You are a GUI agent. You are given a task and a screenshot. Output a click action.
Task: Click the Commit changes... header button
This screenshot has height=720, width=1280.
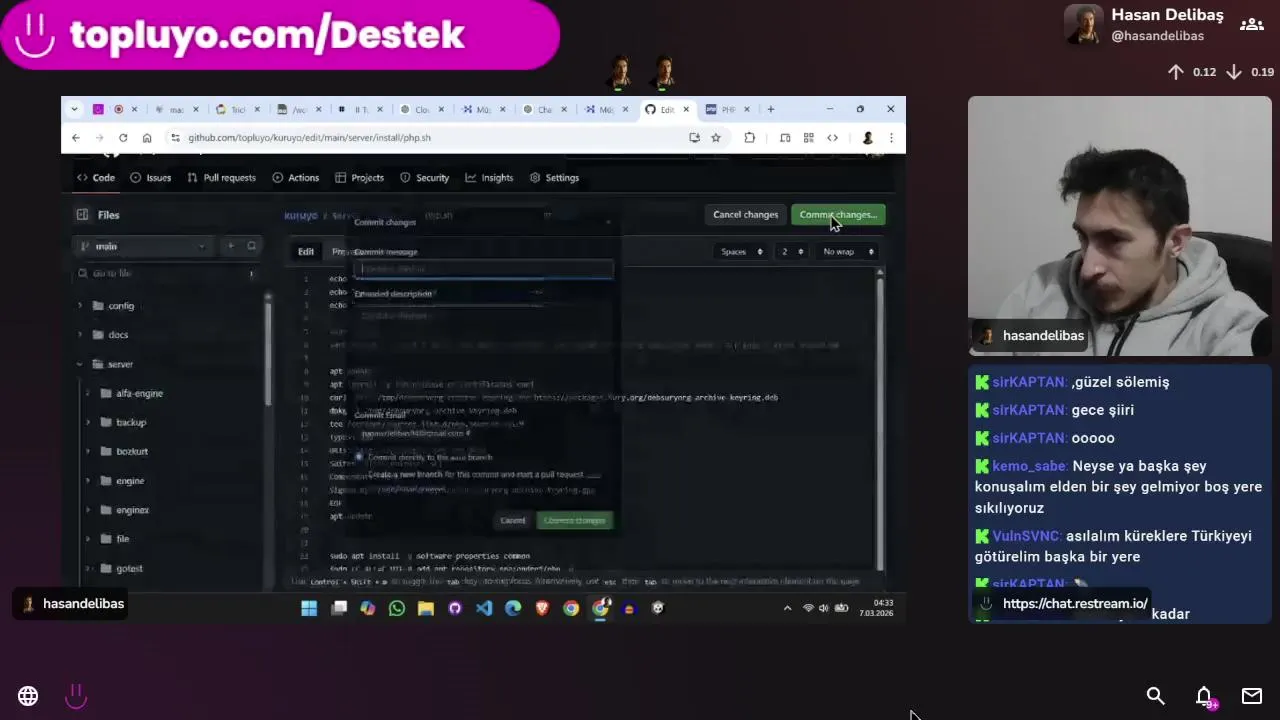coord(838,215)
